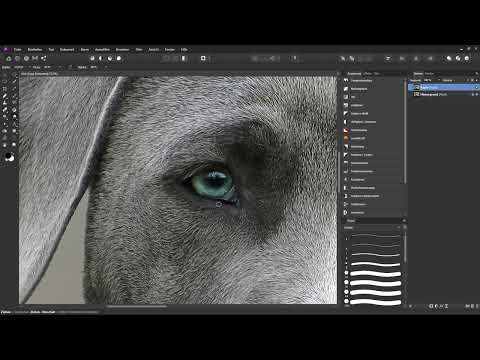Select the top selected layer in Ebenen panel
The image size is (480, 360).
(443, 87)
